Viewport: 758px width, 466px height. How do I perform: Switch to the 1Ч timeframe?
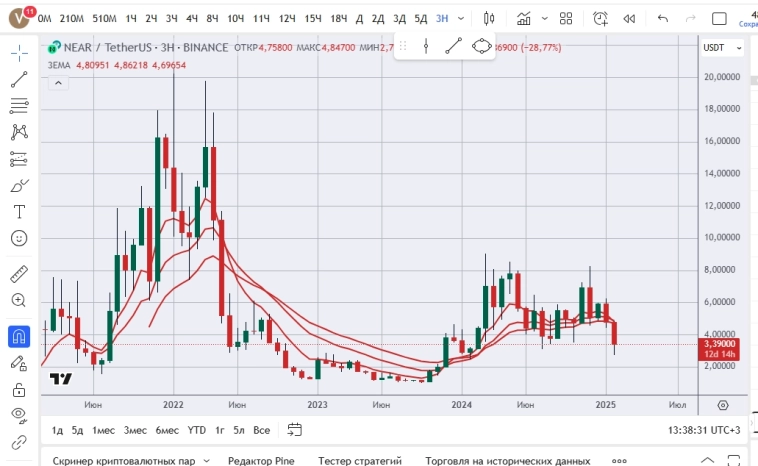pos(131,18)
